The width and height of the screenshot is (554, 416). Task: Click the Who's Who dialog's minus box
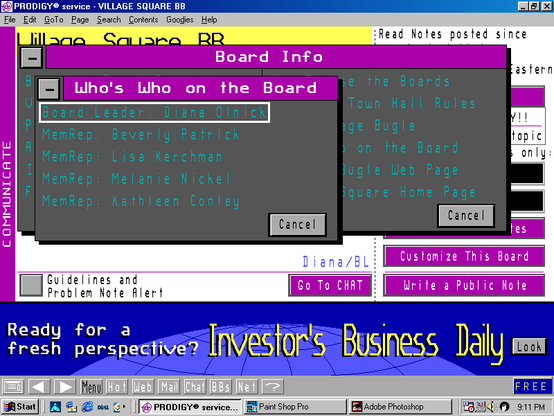[x=49, y=89]
